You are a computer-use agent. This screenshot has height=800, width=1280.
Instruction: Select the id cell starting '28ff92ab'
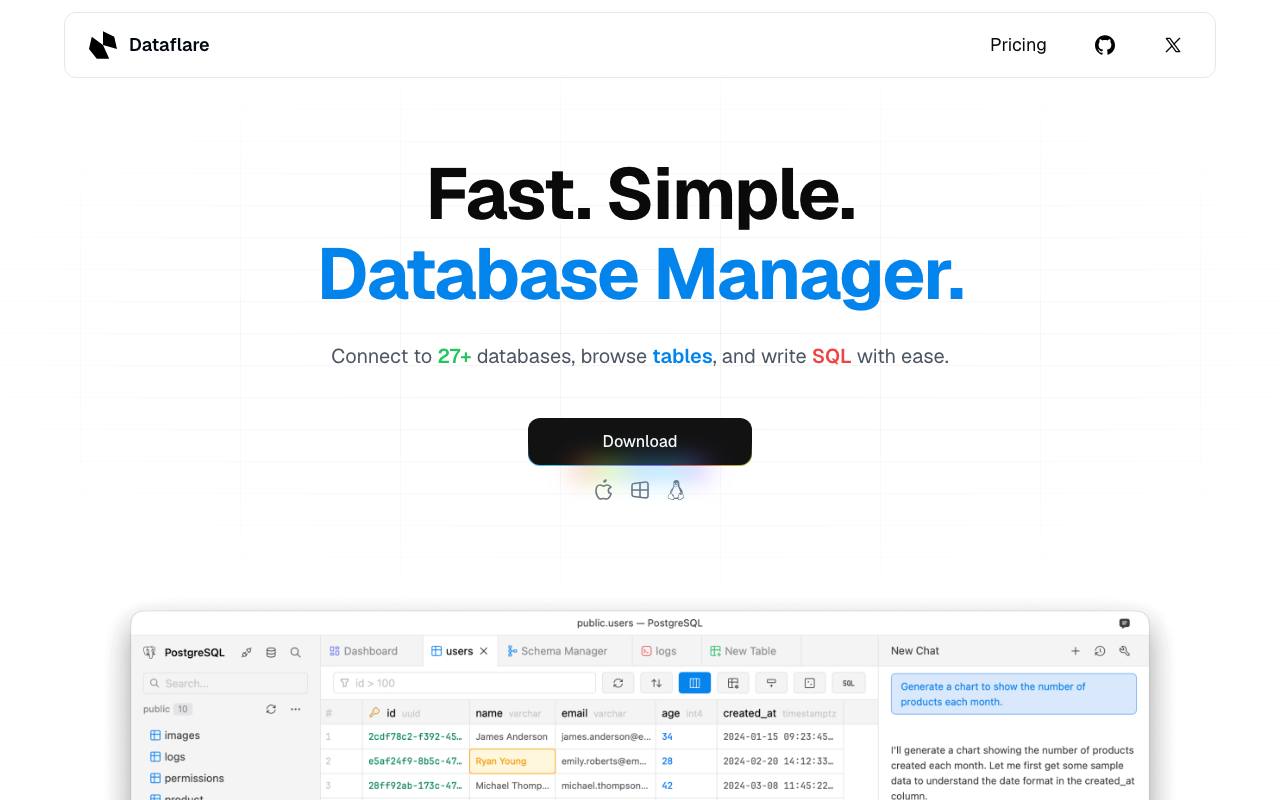tap(415, 786)
